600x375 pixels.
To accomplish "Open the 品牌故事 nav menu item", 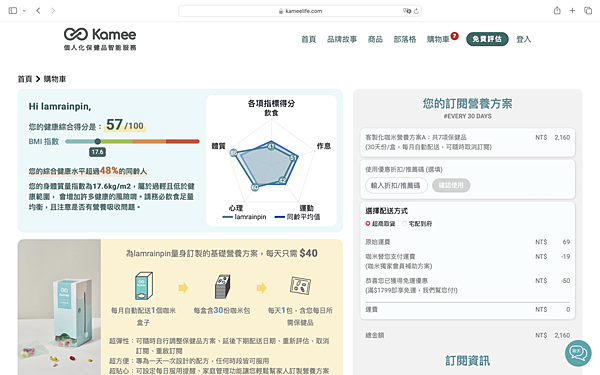I will point(342,39).
